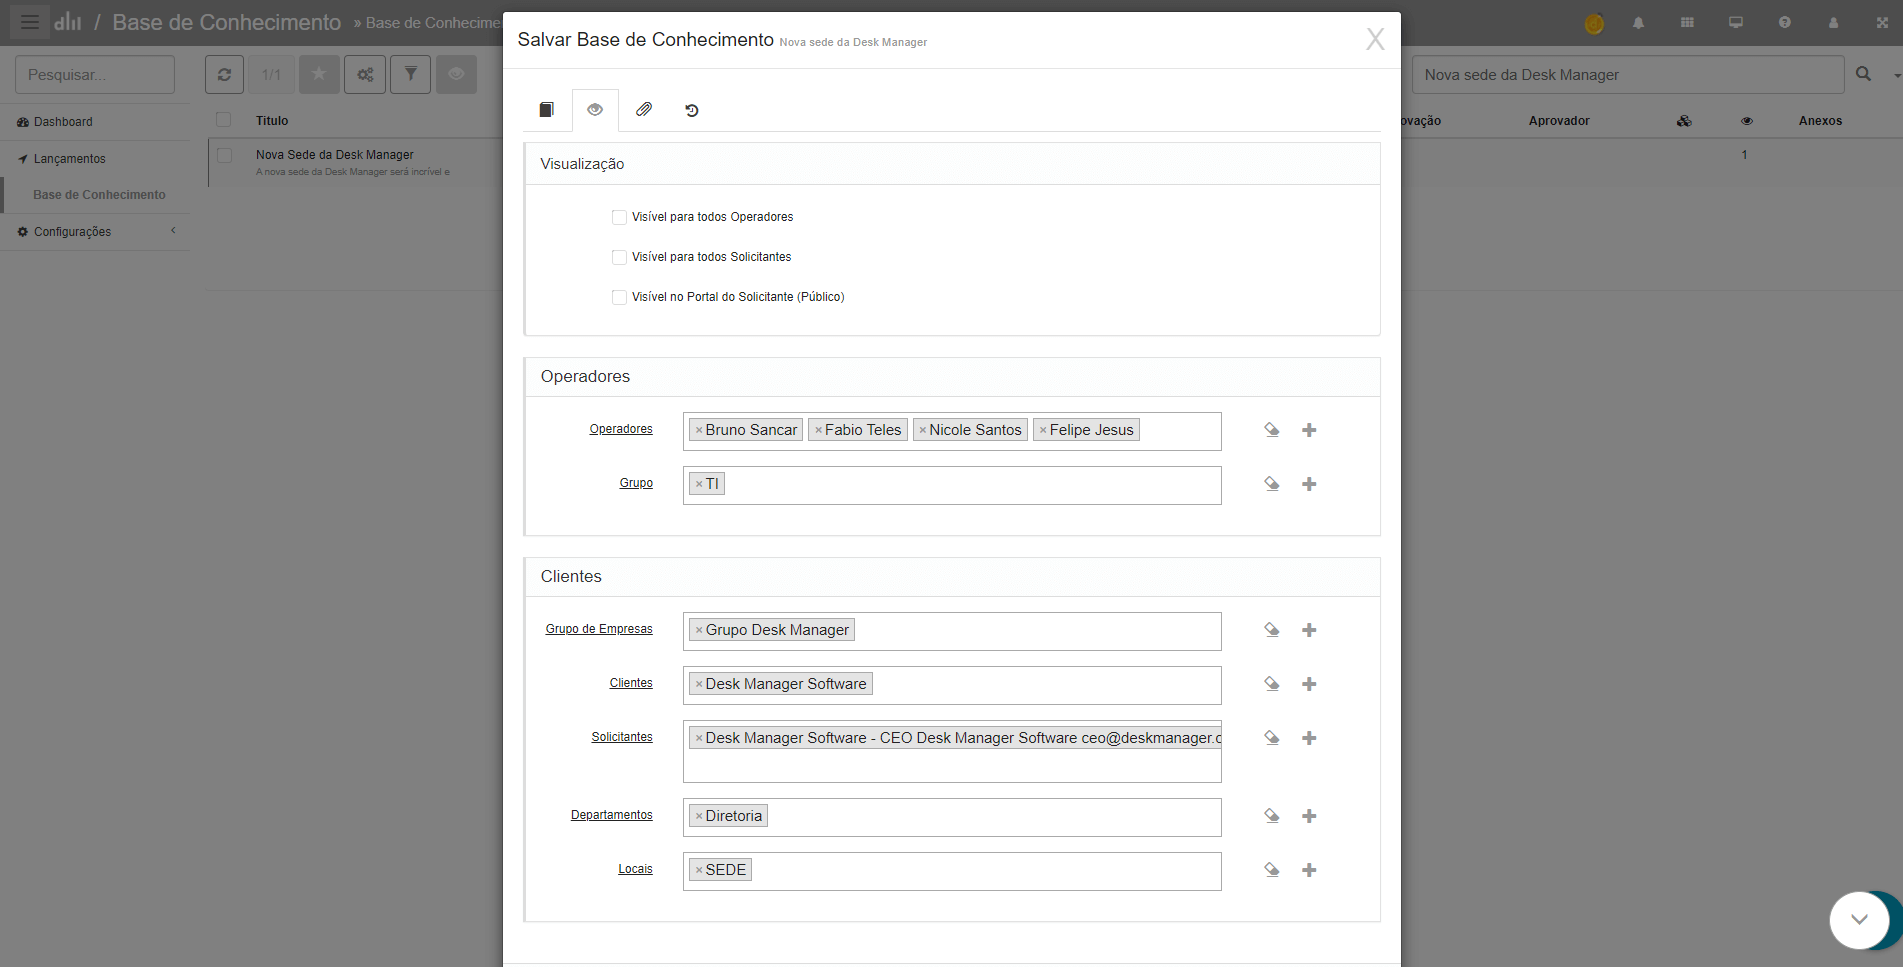Open dropdown arrow beside search icon

[1896, 75]
